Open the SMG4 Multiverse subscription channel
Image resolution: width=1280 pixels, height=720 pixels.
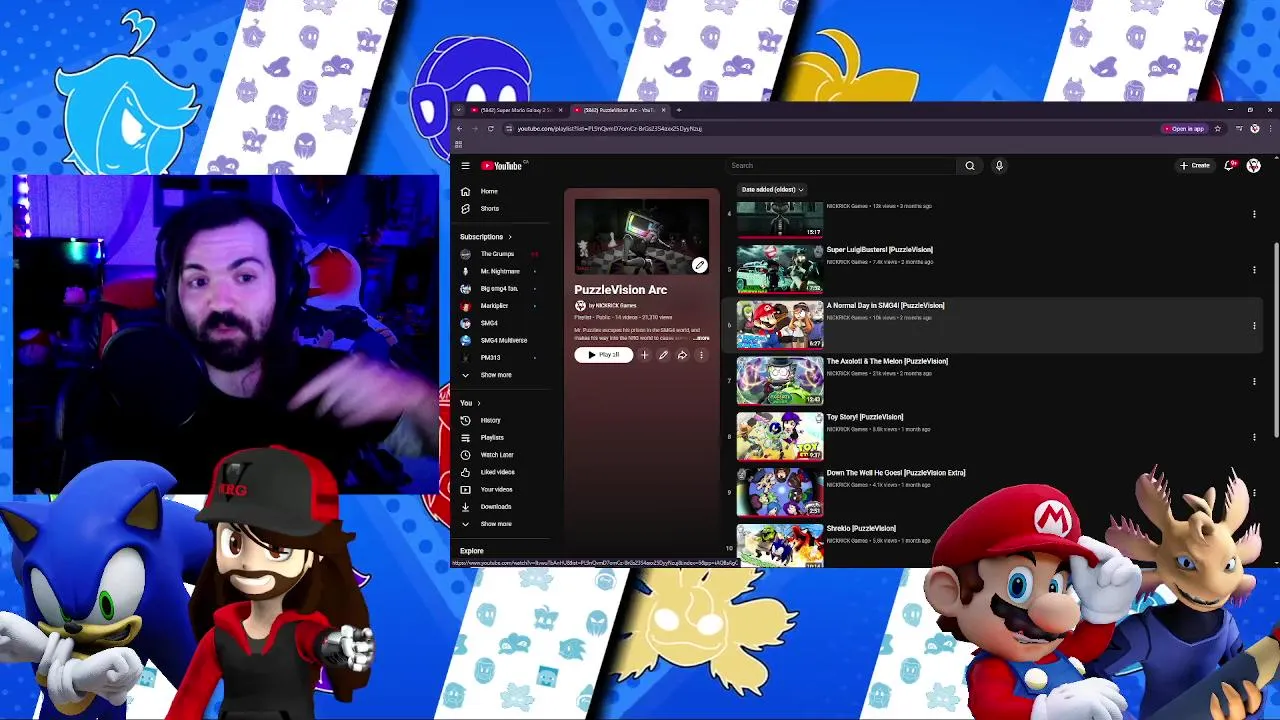502,341
